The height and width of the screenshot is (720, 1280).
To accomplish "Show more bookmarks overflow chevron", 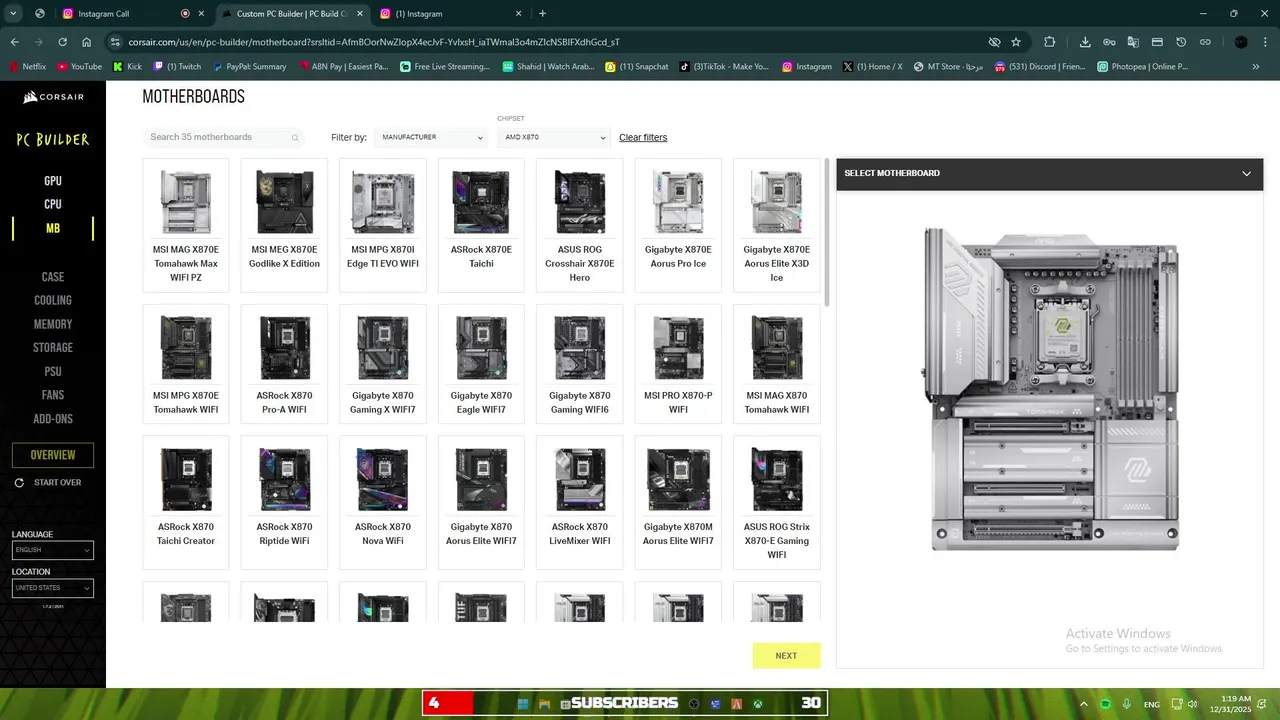I will 1256,67.
